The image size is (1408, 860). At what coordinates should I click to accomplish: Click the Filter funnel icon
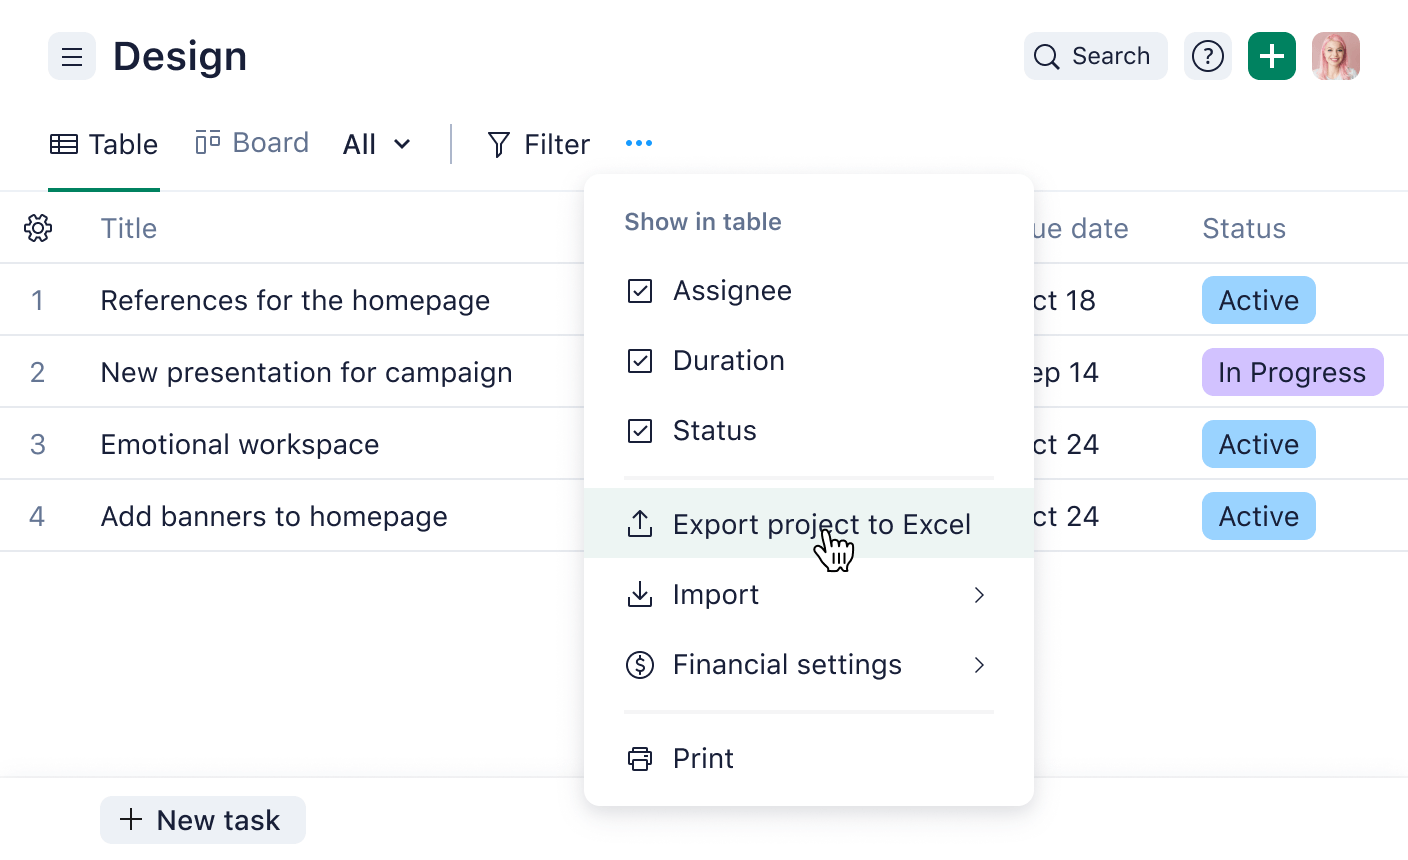(499, 145)
